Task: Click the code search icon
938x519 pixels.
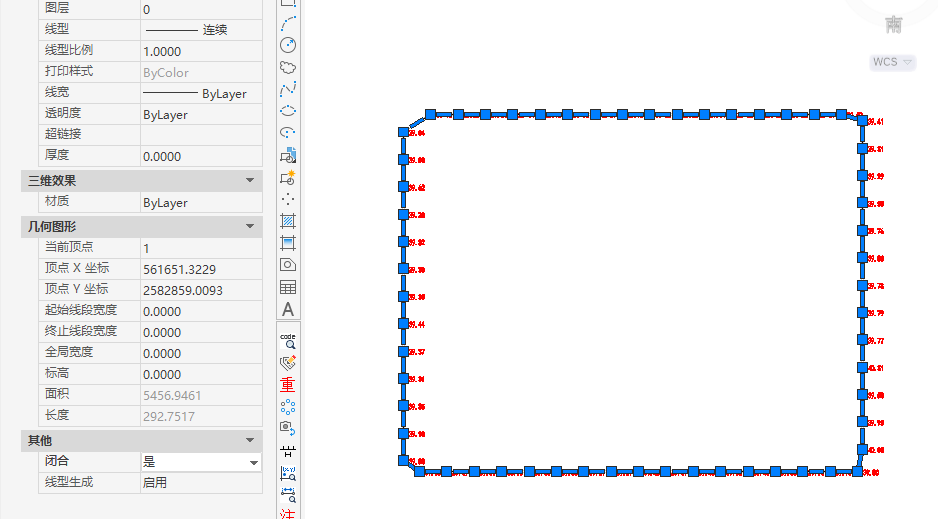Action: (x=288, y=340)
